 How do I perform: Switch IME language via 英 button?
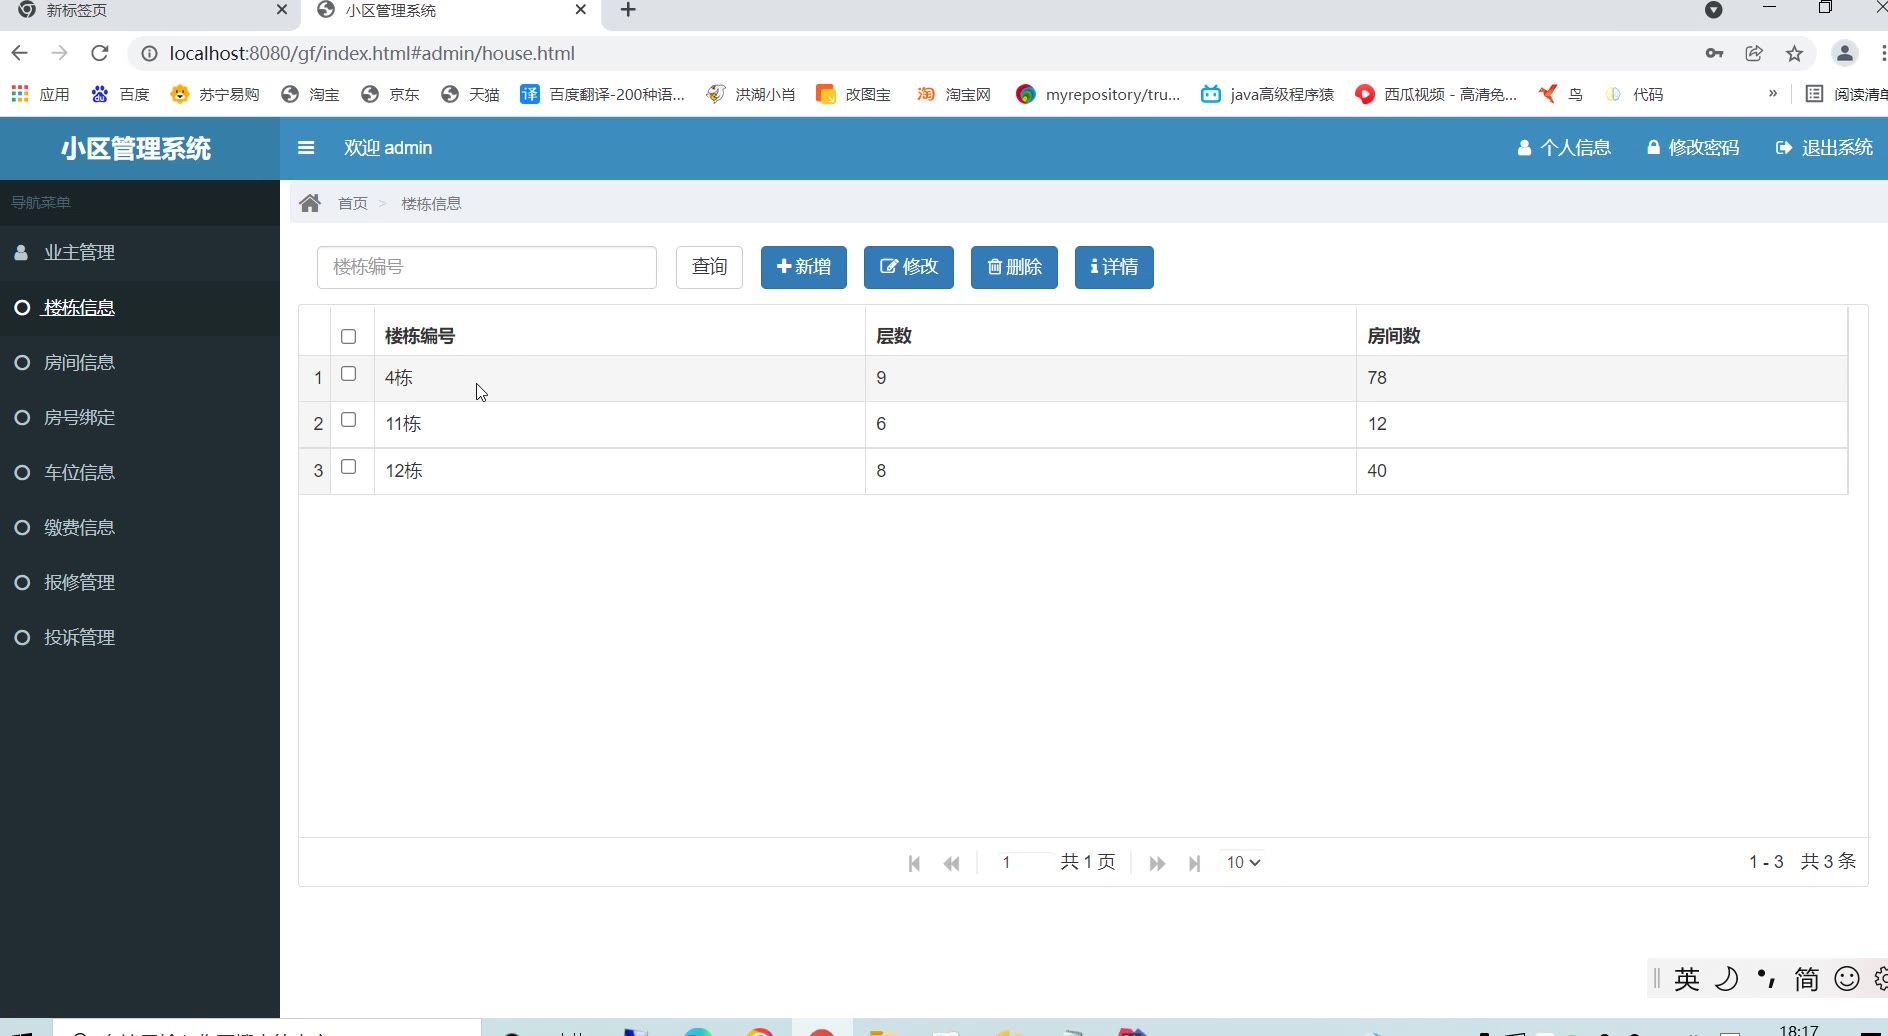(1687, 979)
